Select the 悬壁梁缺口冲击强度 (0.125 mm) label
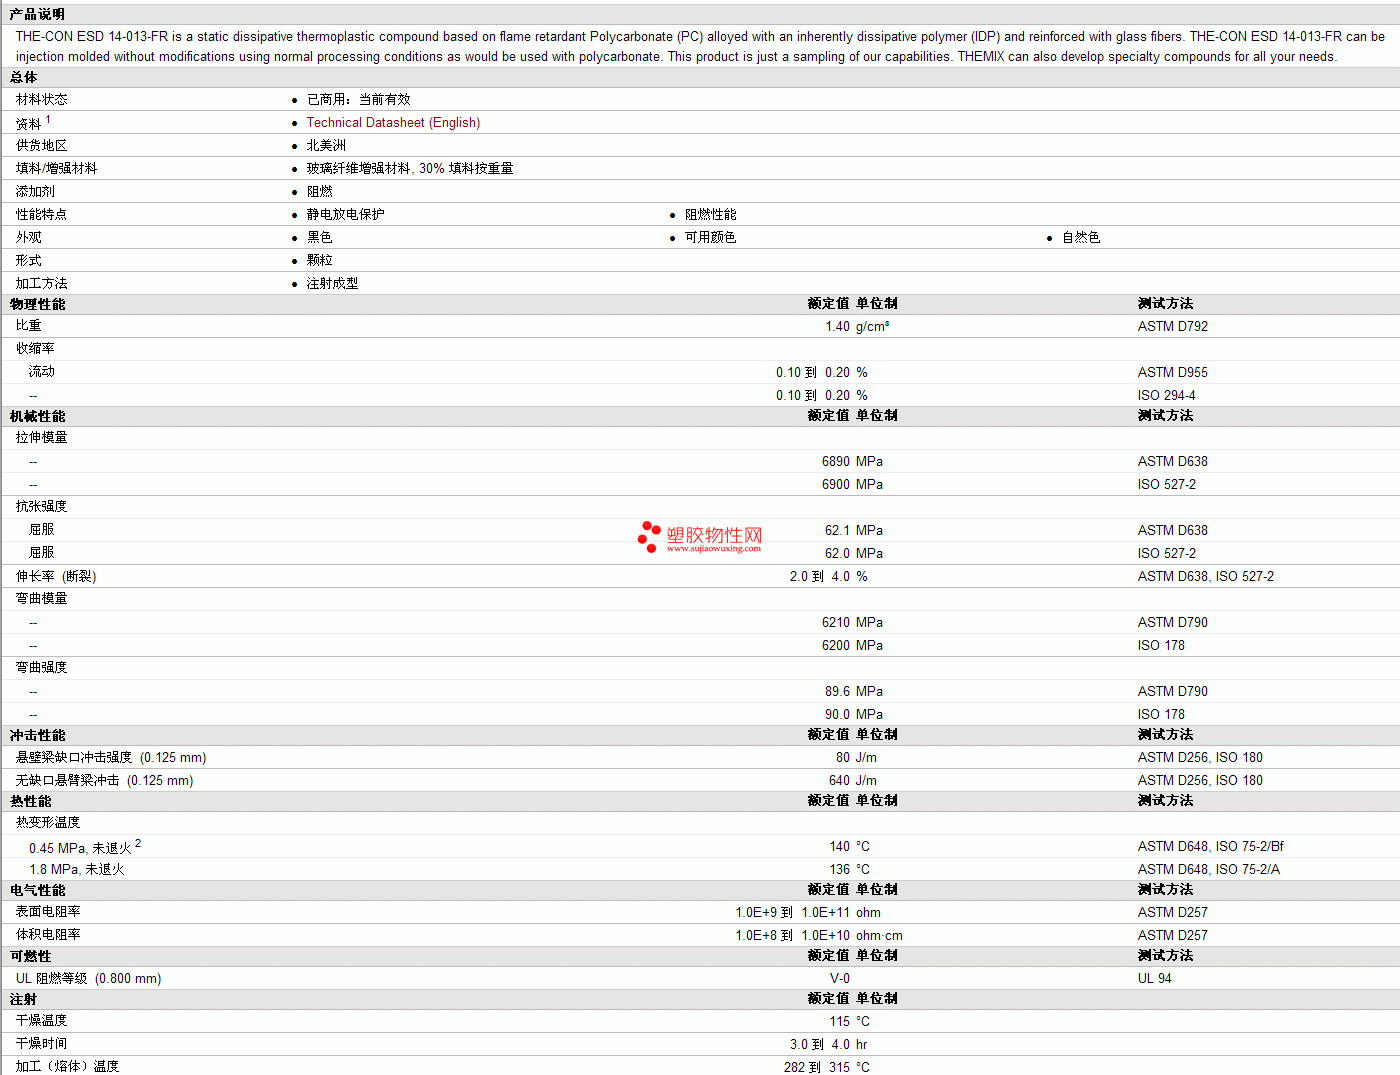This screenshot has width=1400, height=1075. click(111, 757)
